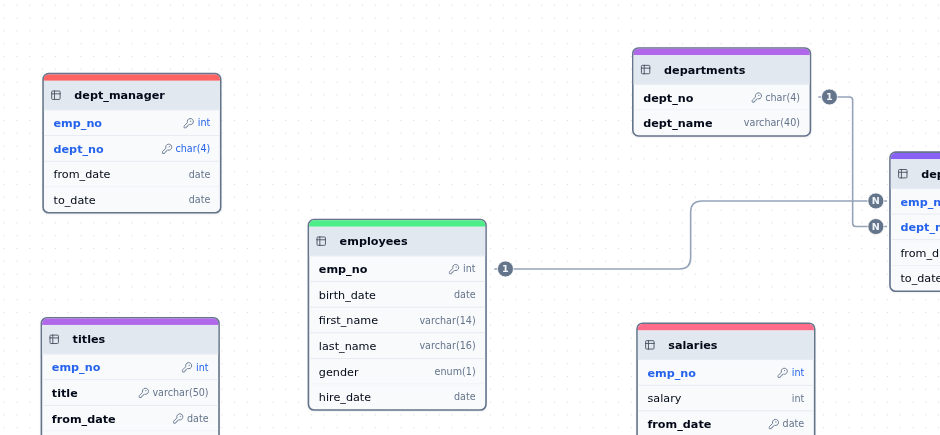
Task: Select the salaries table header
Action: (x=726, y=345)
